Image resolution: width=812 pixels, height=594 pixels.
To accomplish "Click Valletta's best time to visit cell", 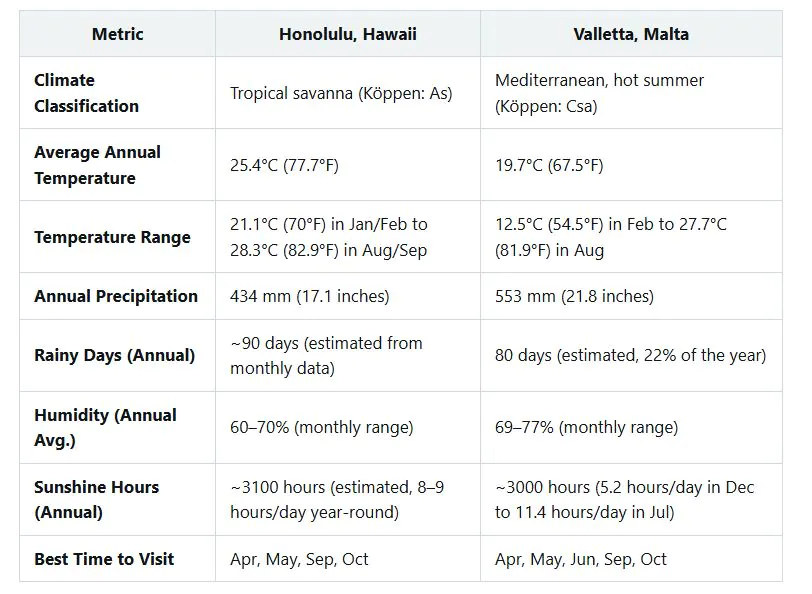I will (580, 559).
